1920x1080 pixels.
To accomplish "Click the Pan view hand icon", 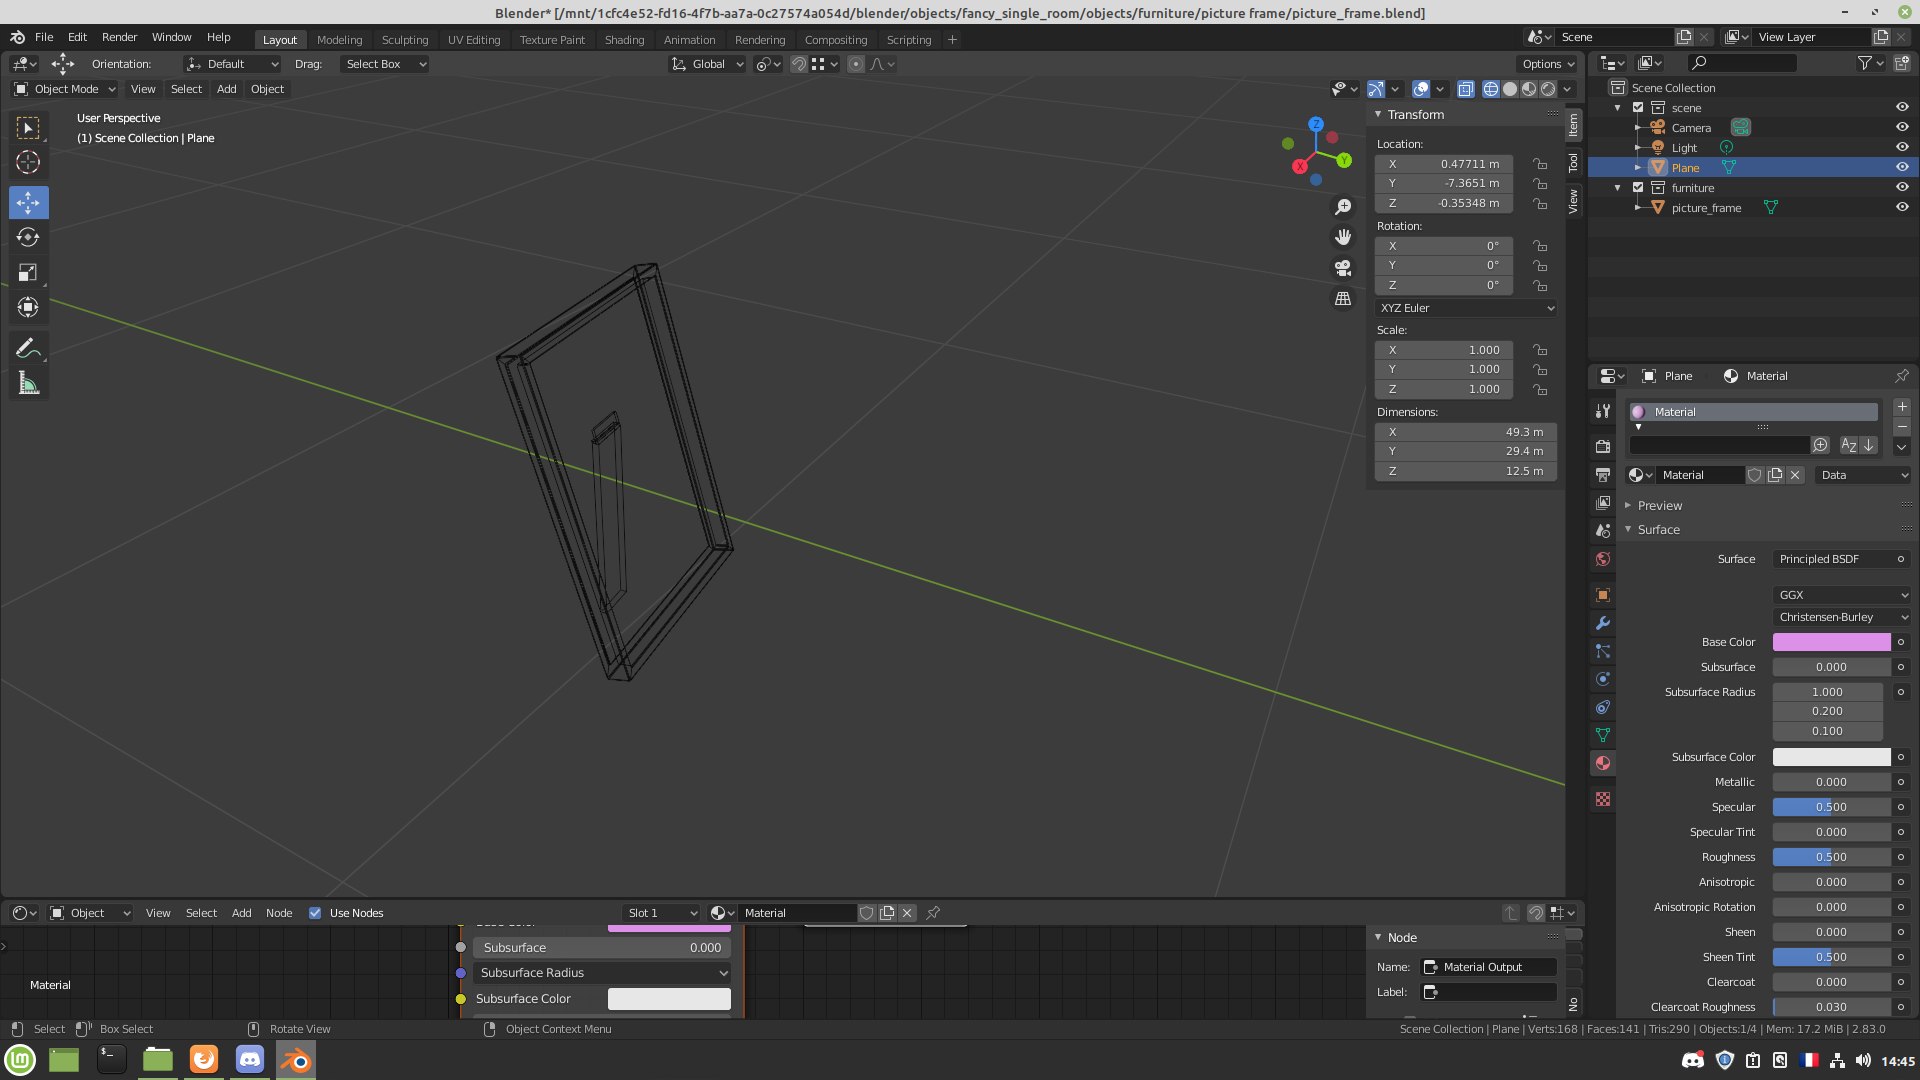I will pyautogui.click(x=1343, y=237).
